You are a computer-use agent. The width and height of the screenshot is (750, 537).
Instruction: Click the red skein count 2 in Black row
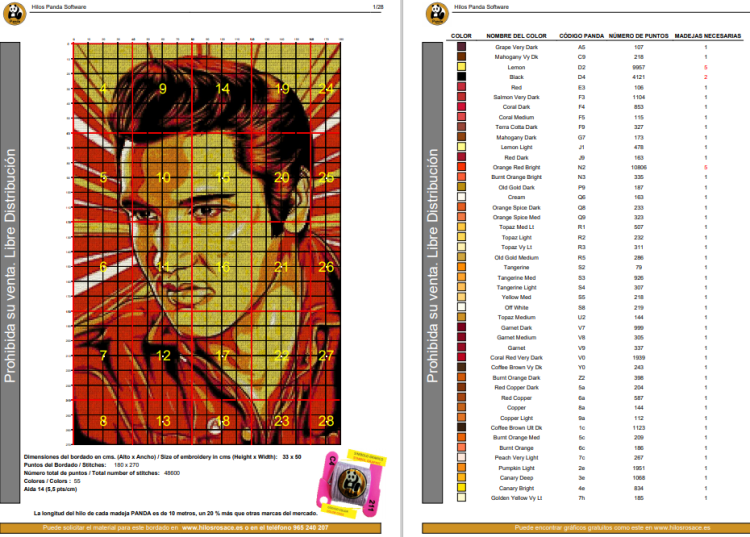(x=706, y=77)
